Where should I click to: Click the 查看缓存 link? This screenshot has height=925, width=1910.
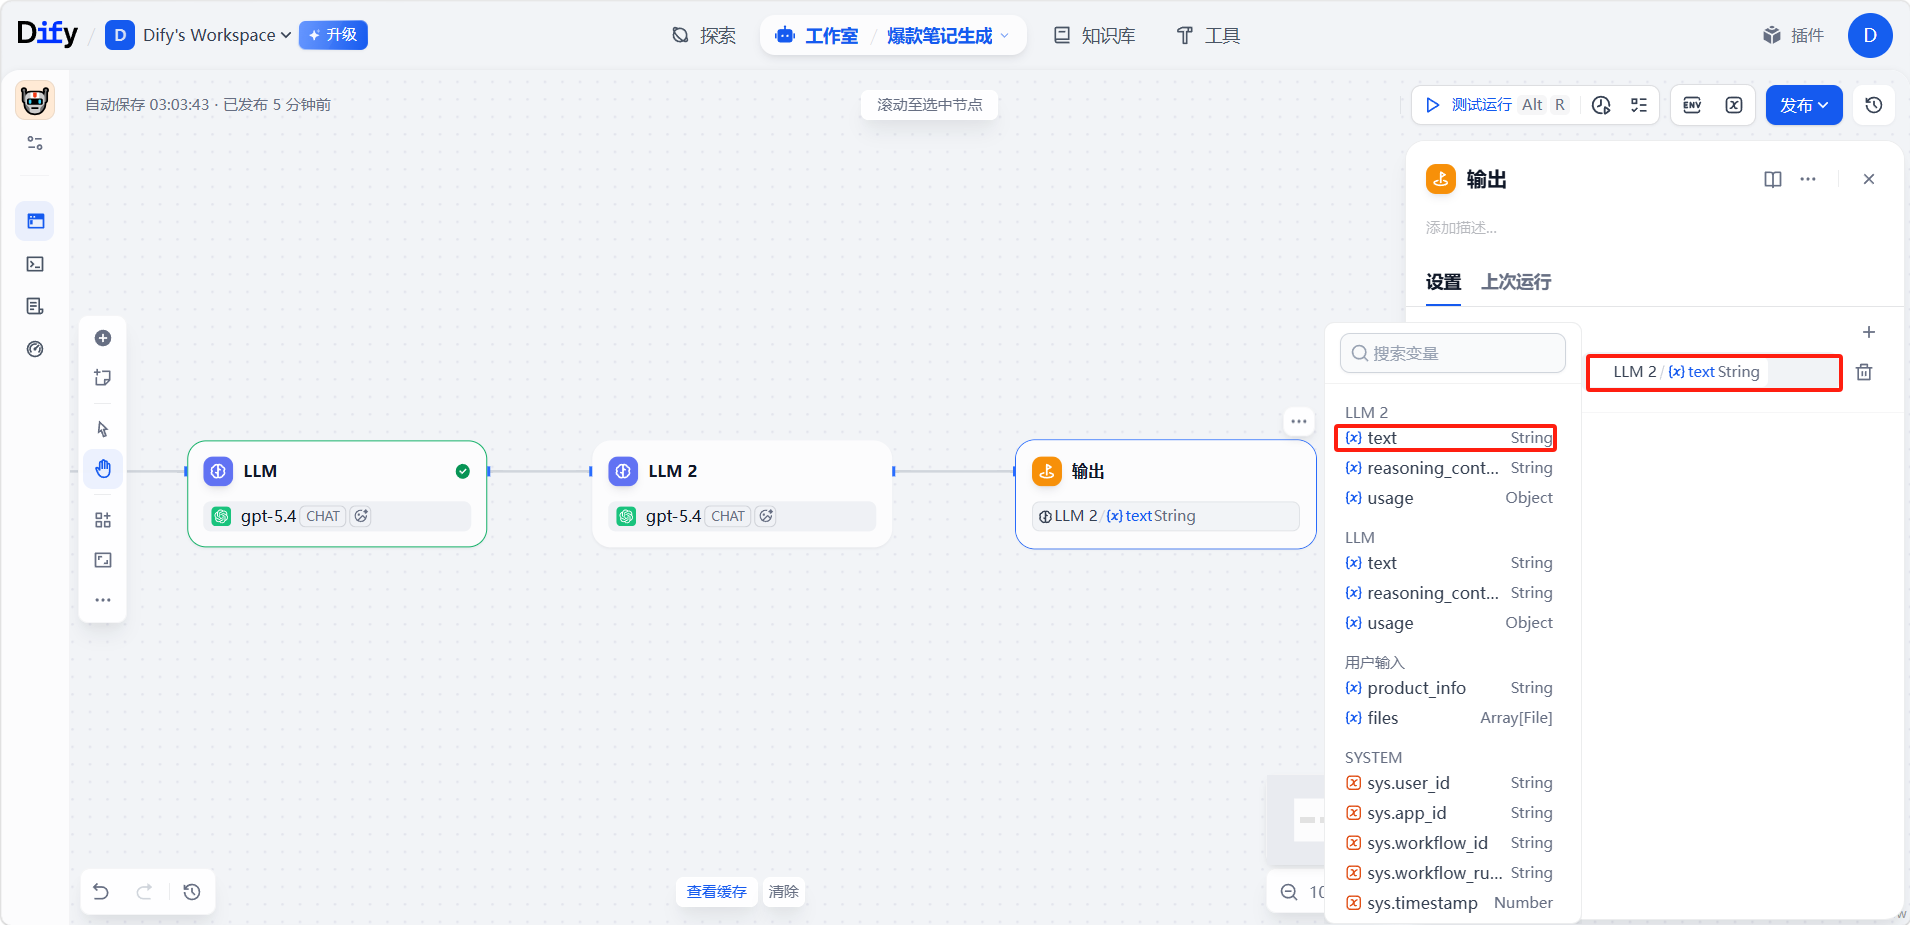click(x=716, y=892)
